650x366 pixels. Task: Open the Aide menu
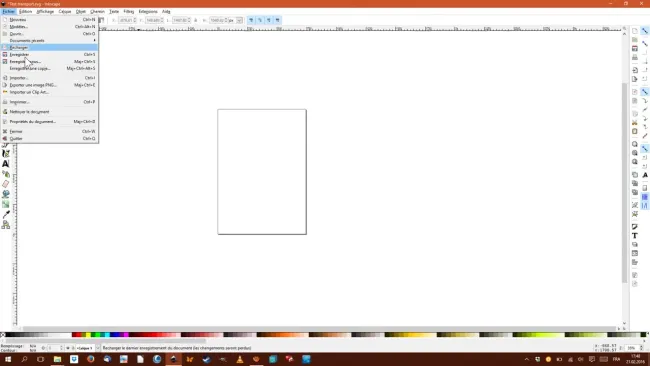[x=166, y=12]
